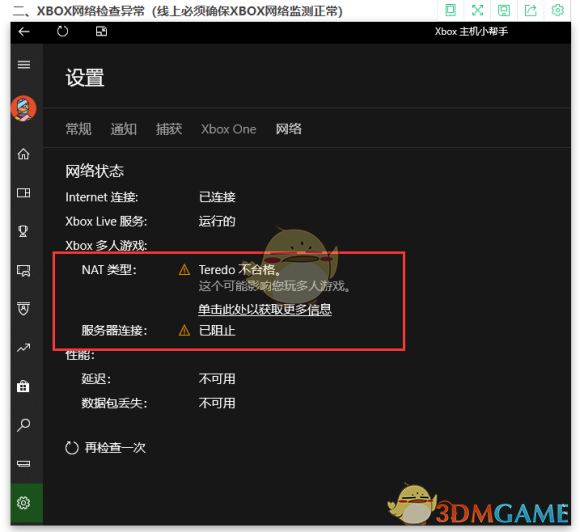Open the console Connection icon

(x=24, y=464)
